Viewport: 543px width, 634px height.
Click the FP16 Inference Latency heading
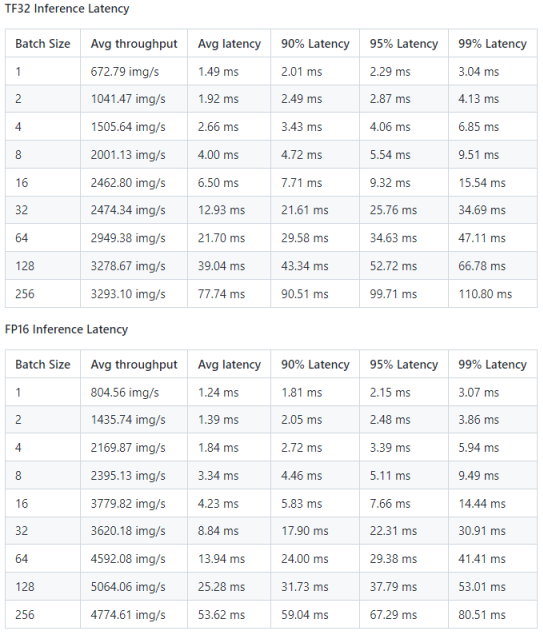tap(66, 329)
